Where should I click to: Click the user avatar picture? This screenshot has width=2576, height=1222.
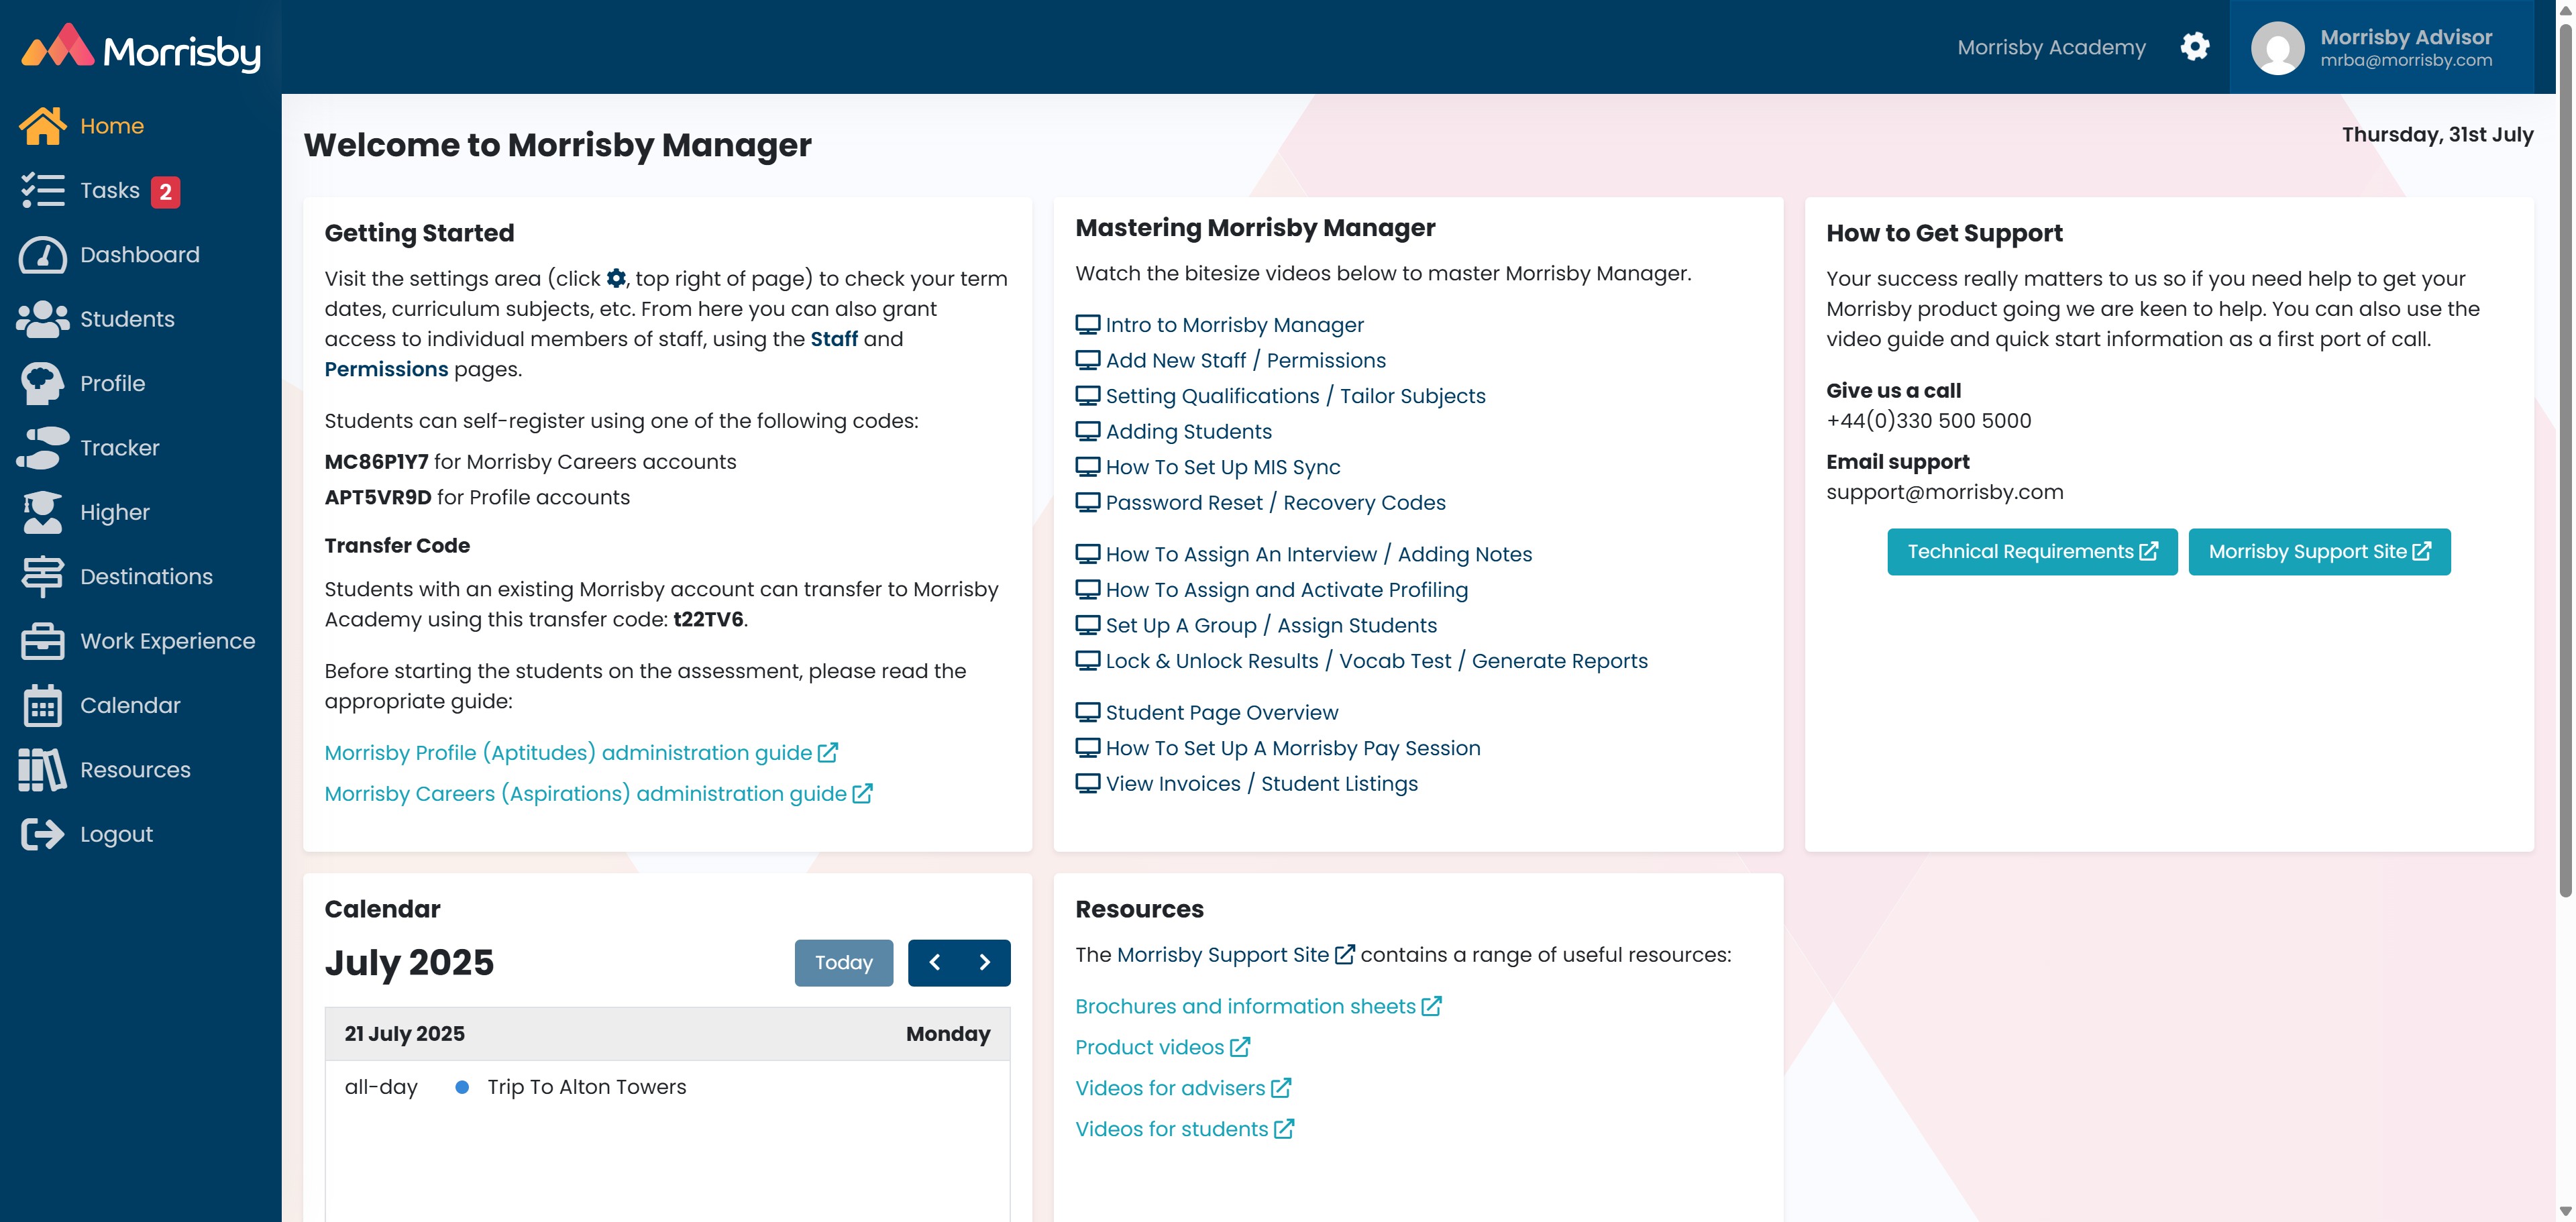pos(2277,48)
